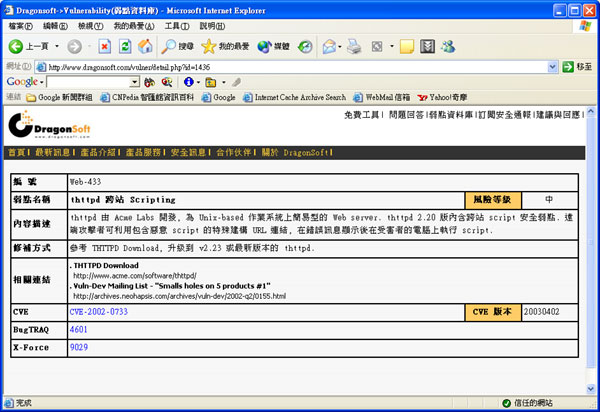Follow the BugTRAQ 4601 link
Viewport: 600px width, 412px height.
pyautogui.click(x=79, y=329)
